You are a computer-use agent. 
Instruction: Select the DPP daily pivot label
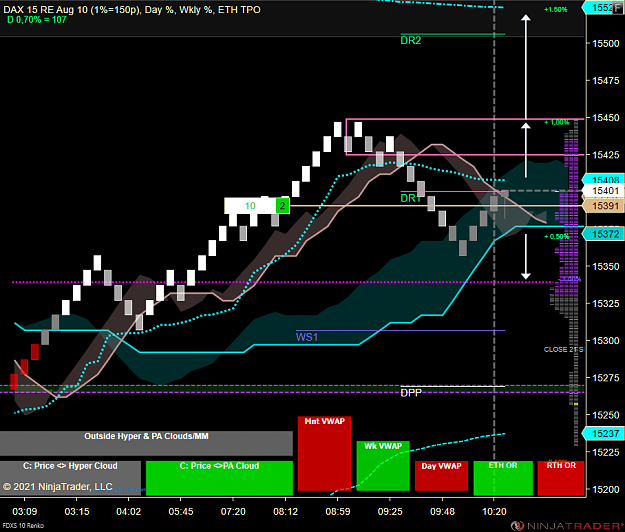pos(411,393)
